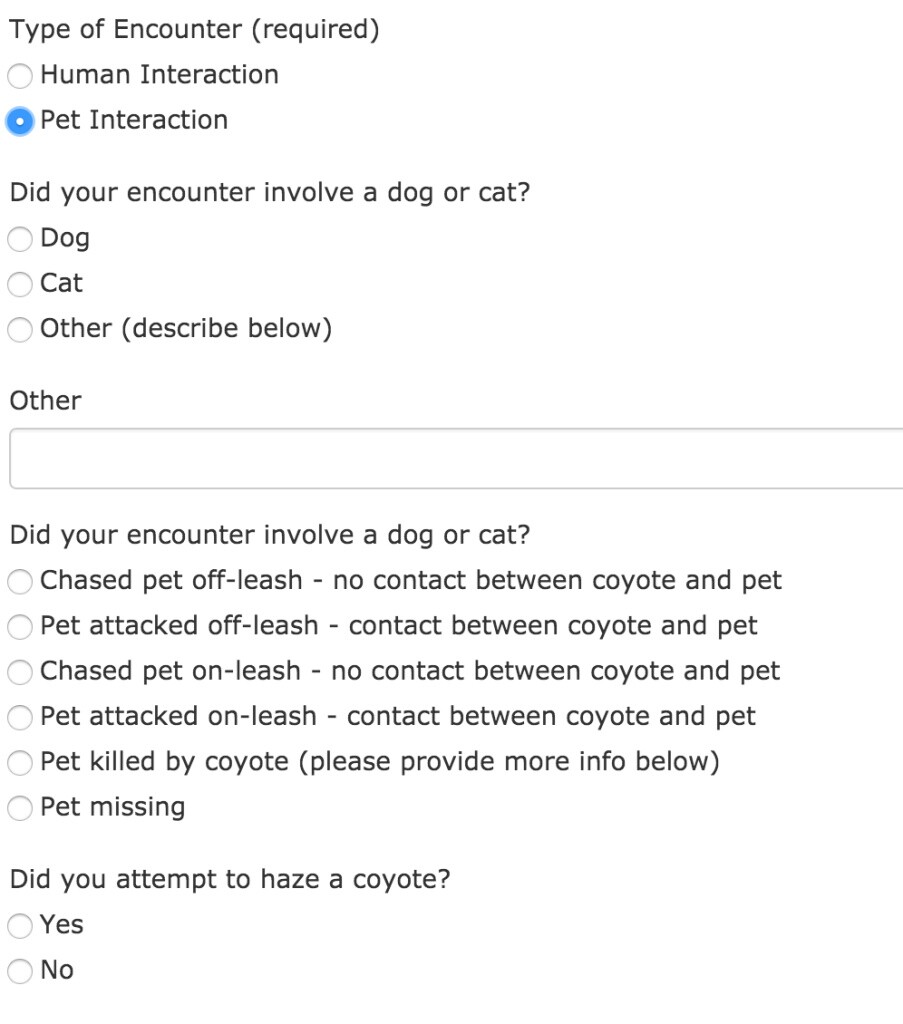Screen dimensions: 903x1024
Task: Select 'Pet attacked off-leash' radio button
Action: [20, 627]
